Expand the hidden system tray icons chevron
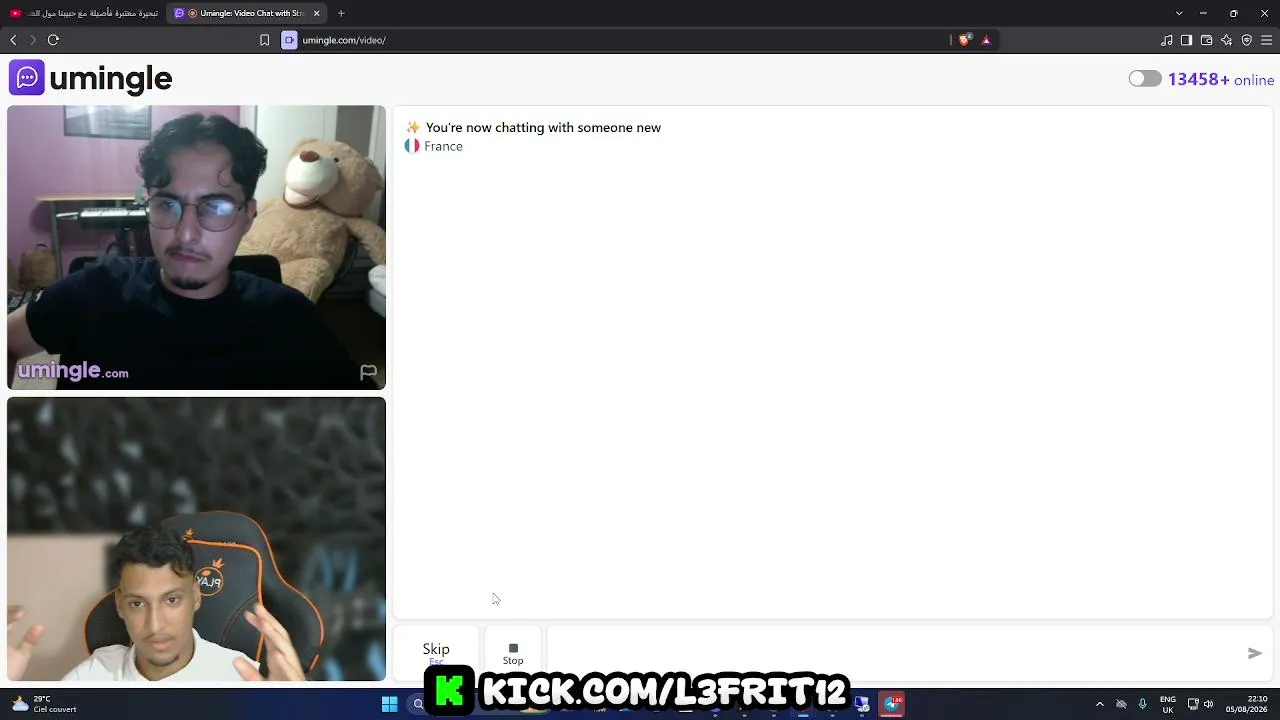This screenshot has width=1280, height=720. coord(1100,704)
